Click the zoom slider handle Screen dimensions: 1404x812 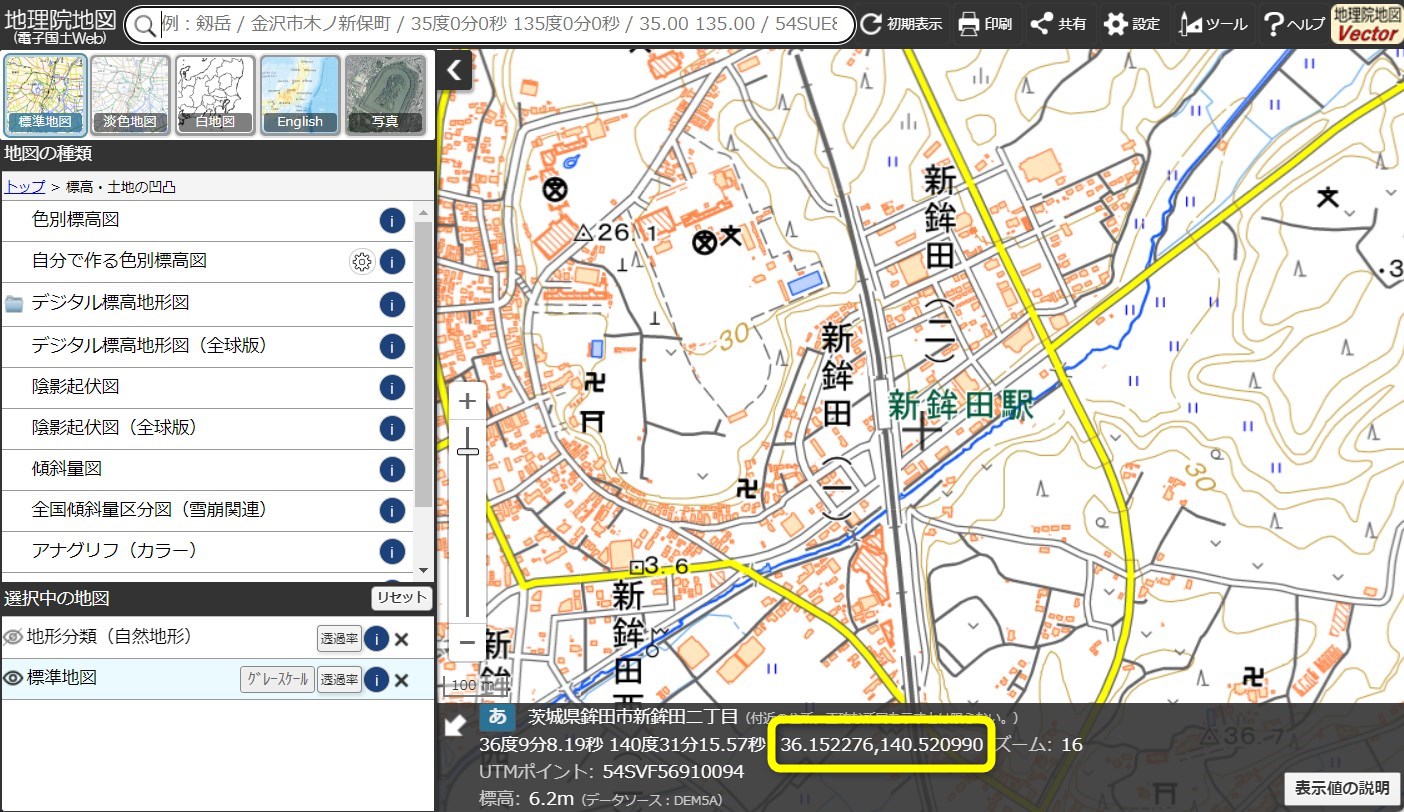click(467, 452)
